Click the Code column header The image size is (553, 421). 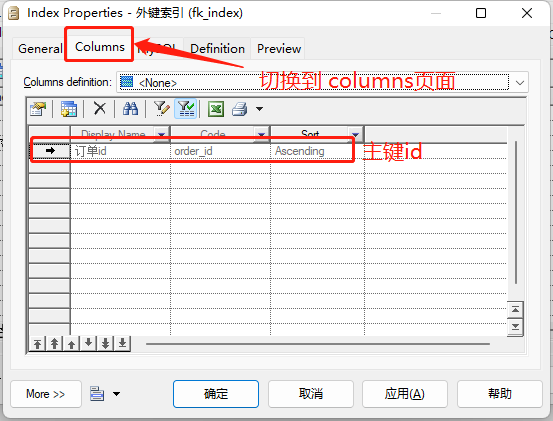pos(213,134)
